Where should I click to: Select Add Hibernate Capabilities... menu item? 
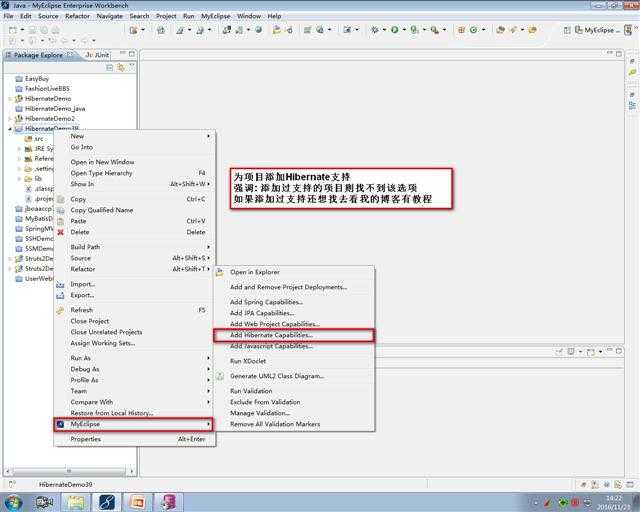294,335
